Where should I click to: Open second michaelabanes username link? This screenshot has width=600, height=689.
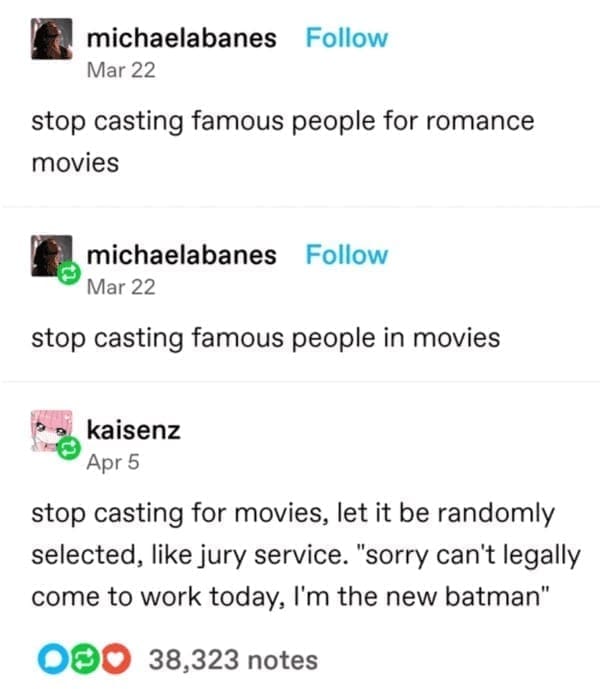click(182, 255)
